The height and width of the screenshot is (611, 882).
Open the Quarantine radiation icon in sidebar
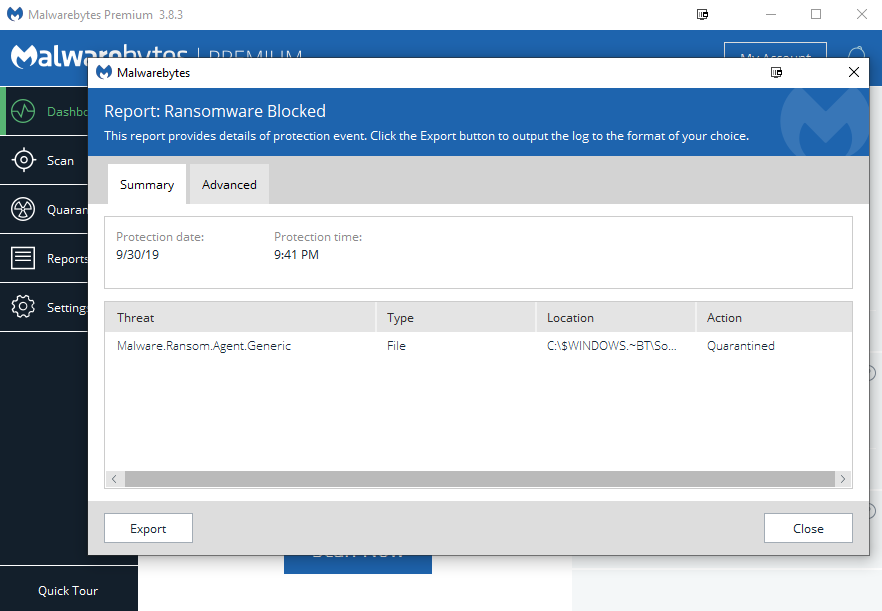pos(23,209)
